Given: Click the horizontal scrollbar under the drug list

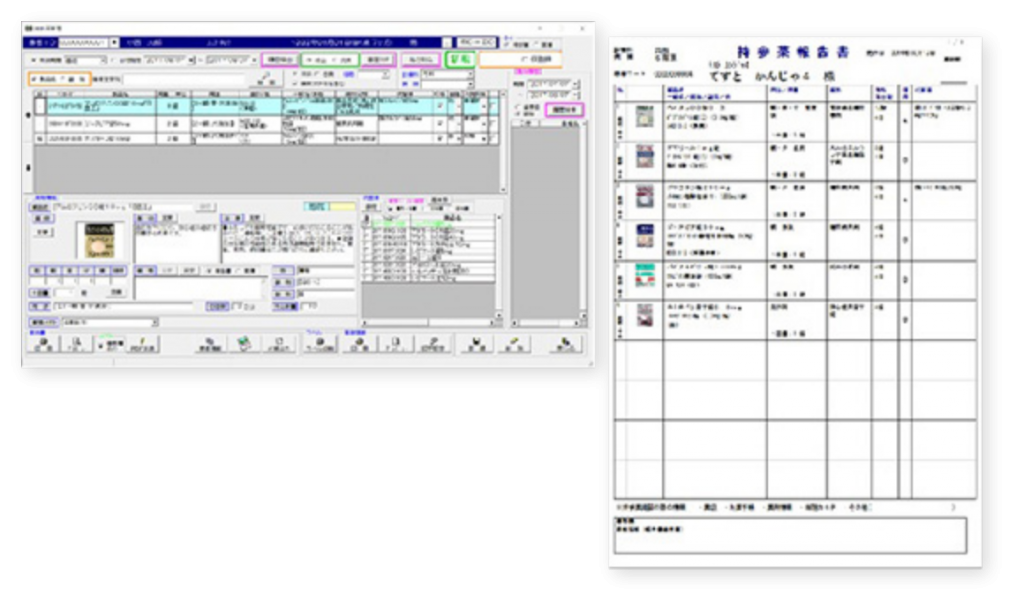Looking at the screenshot, I should pos(428,322).
